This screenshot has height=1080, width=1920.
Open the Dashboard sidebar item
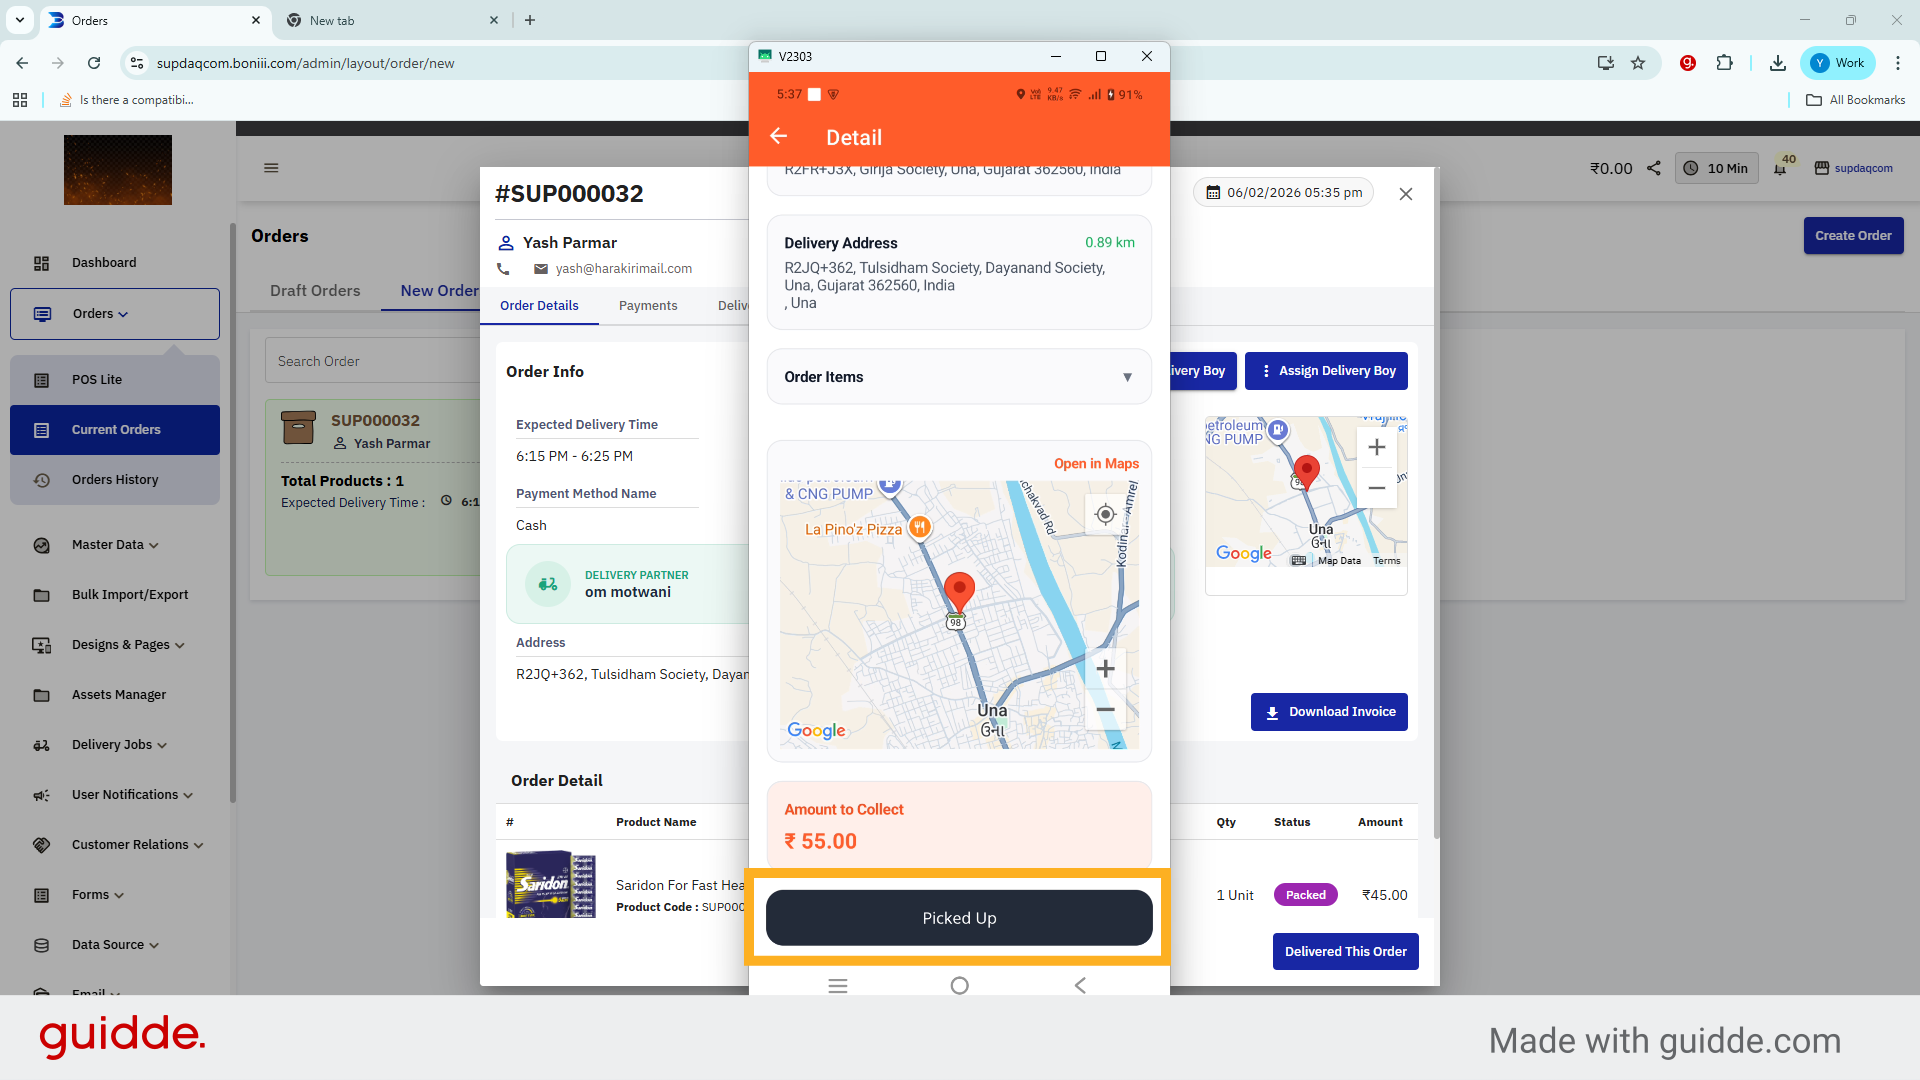pyautogui.click(x=104, y=263)
